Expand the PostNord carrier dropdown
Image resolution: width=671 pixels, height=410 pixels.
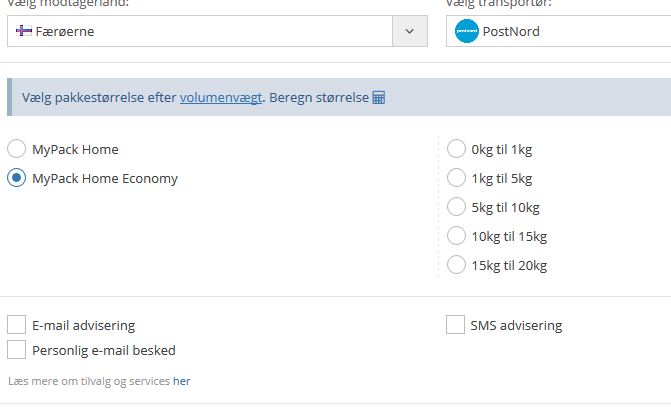click(560, 31)
